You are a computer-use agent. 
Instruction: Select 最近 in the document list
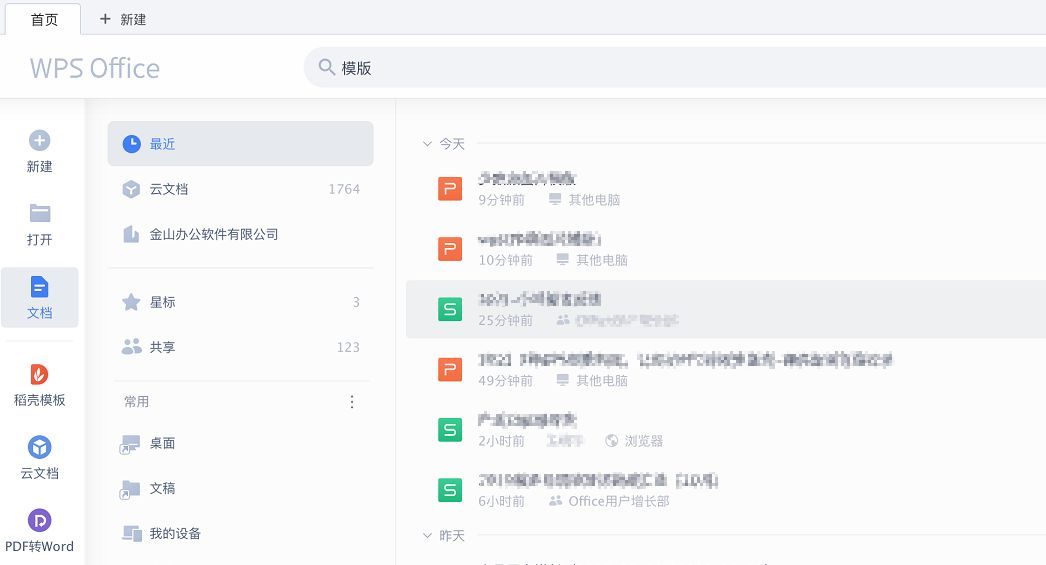(x=240, y=143)
